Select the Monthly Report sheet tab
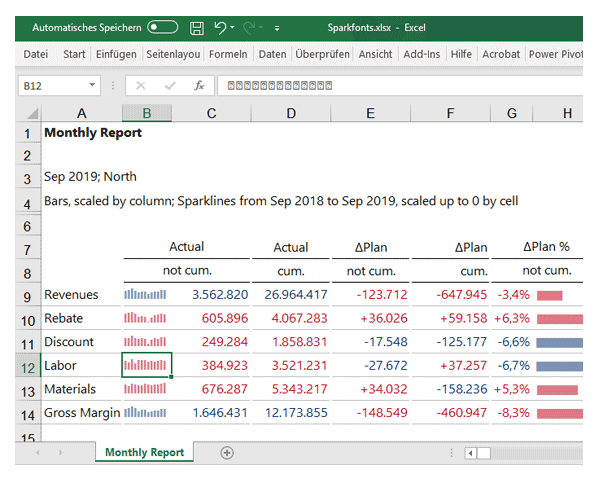The height and width of the screenshot is (479, 600). pos(145,453)
